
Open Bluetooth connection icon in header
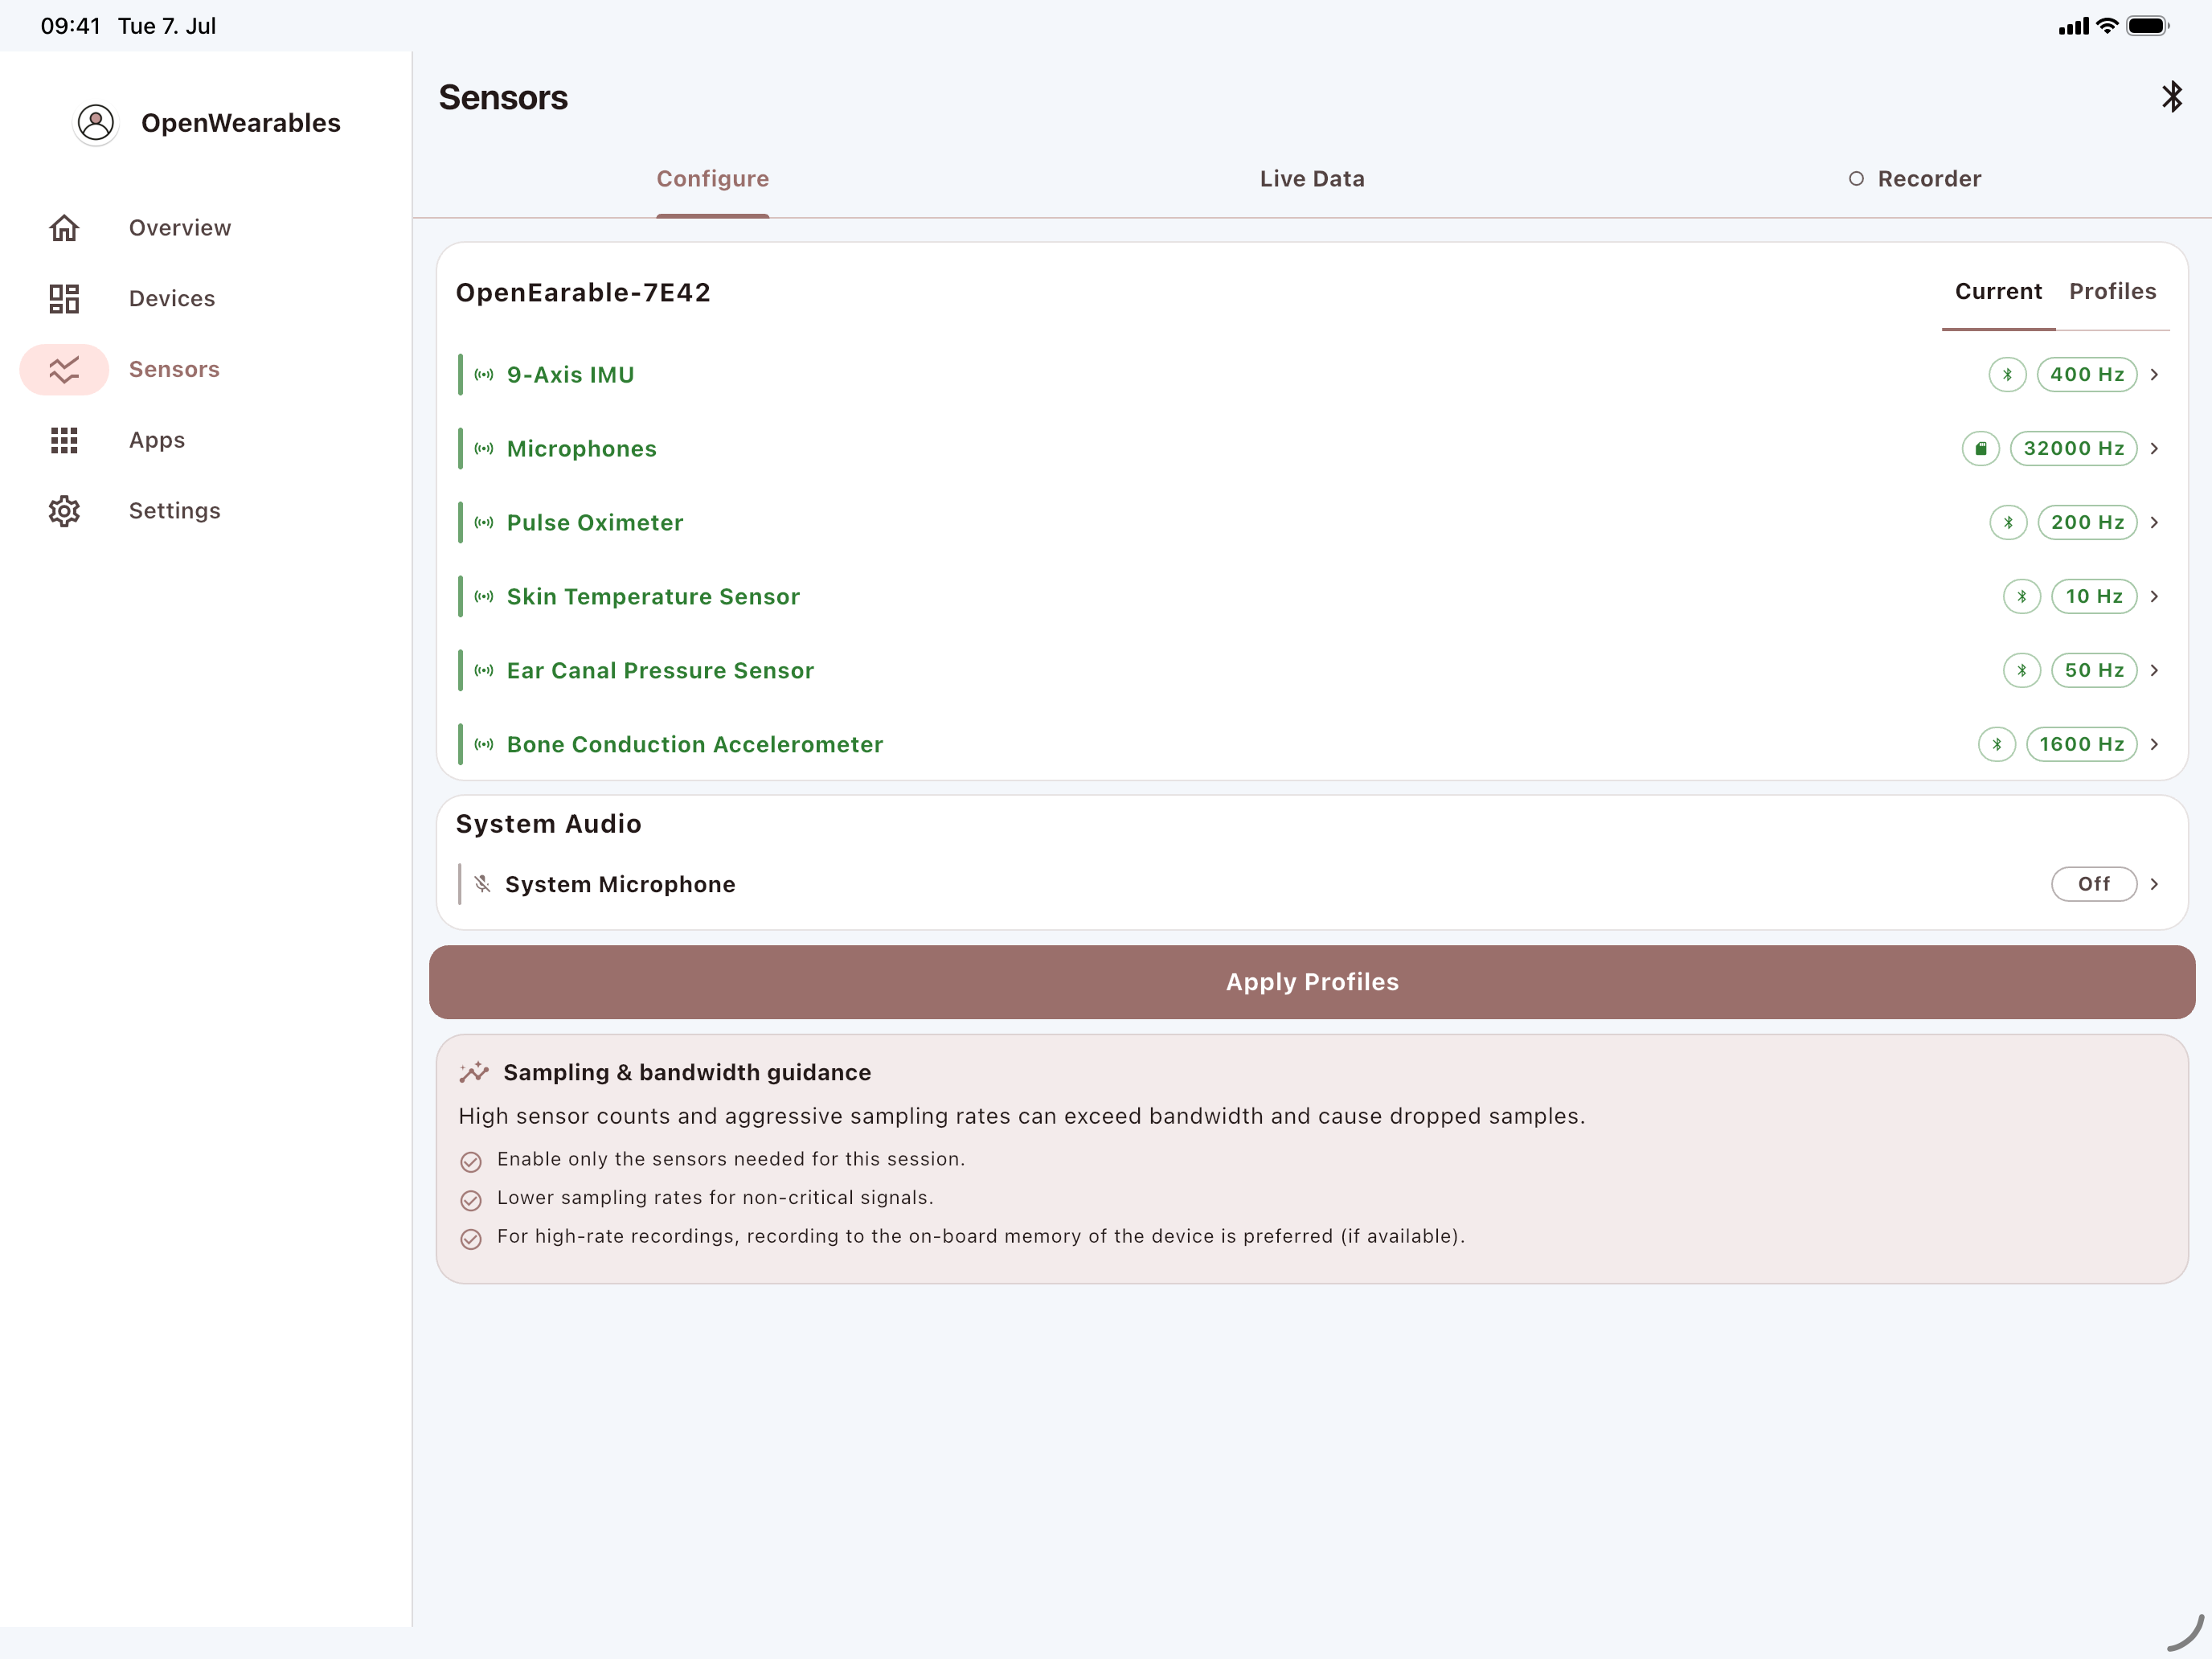(2172, 97)
